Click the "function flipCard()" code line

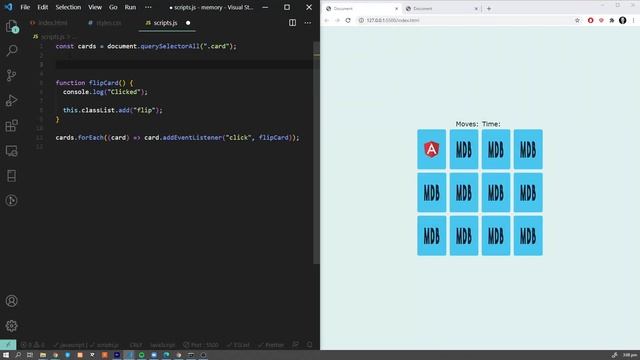(95, 82)
